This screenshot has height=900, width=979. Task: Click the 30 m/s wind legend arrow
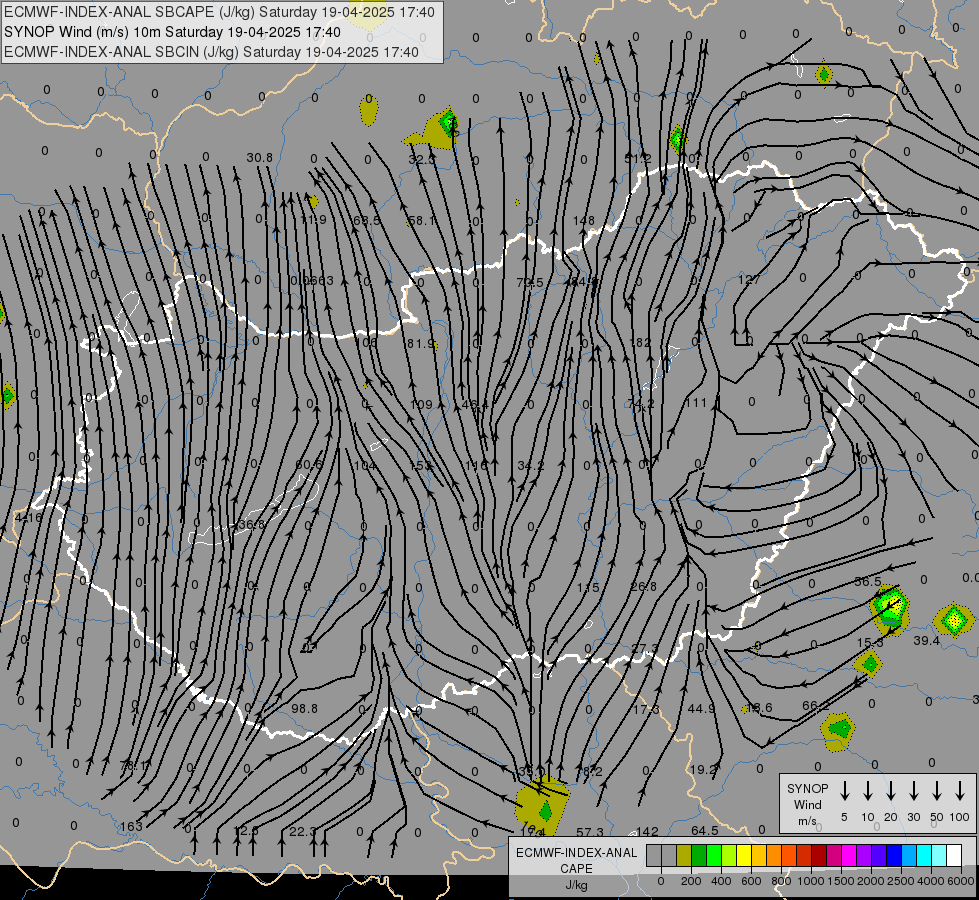[913, 791]
